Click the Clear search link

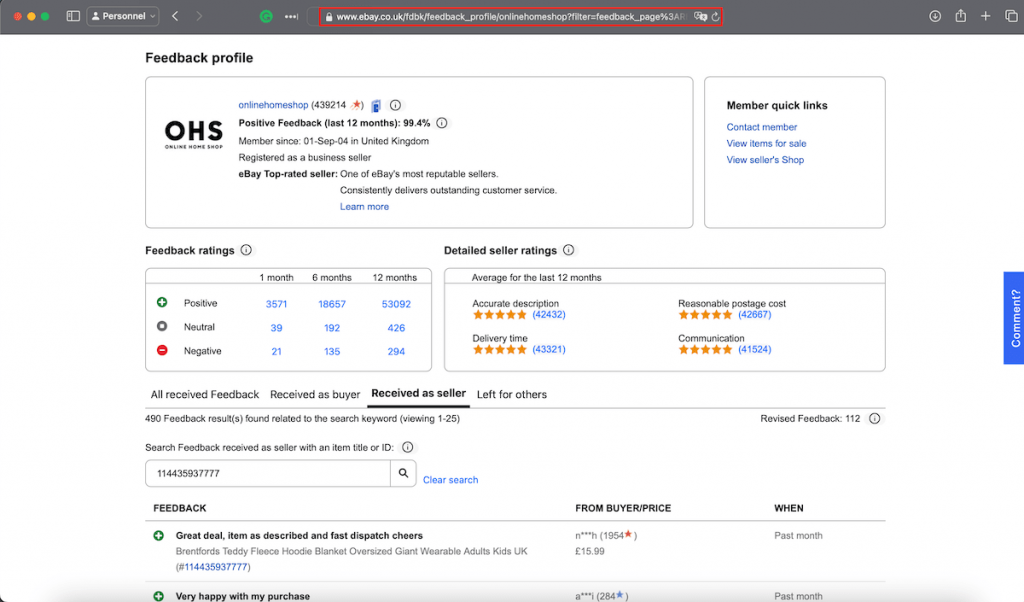pos(450,479)
